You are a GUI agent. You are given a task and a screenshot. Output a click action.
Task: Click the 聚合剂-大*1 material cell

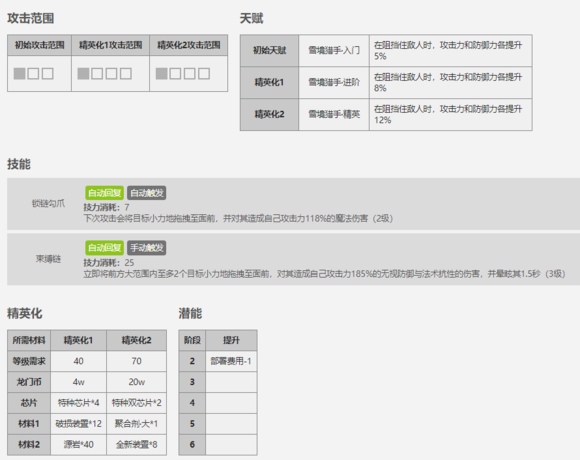pos(136,423)
